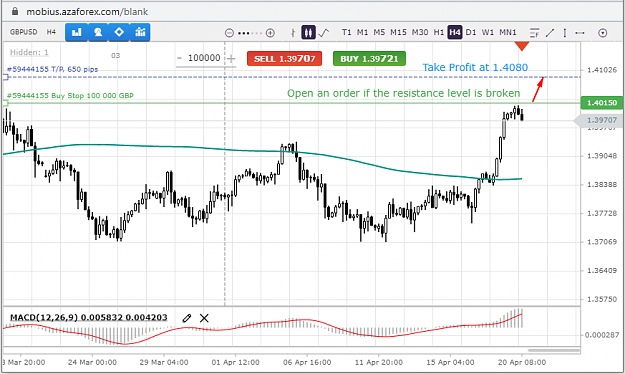Image resolution: width=625 pixels, height=374 pixels.
Task: Click the blue diamond icon button
Action: tap(119, 32)
